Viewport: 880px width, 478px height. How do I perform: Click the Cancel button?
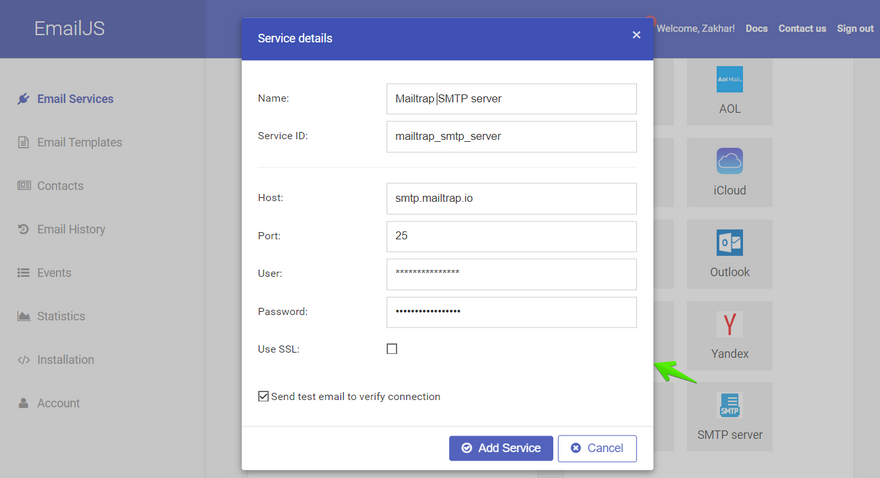tap(597, 448)
